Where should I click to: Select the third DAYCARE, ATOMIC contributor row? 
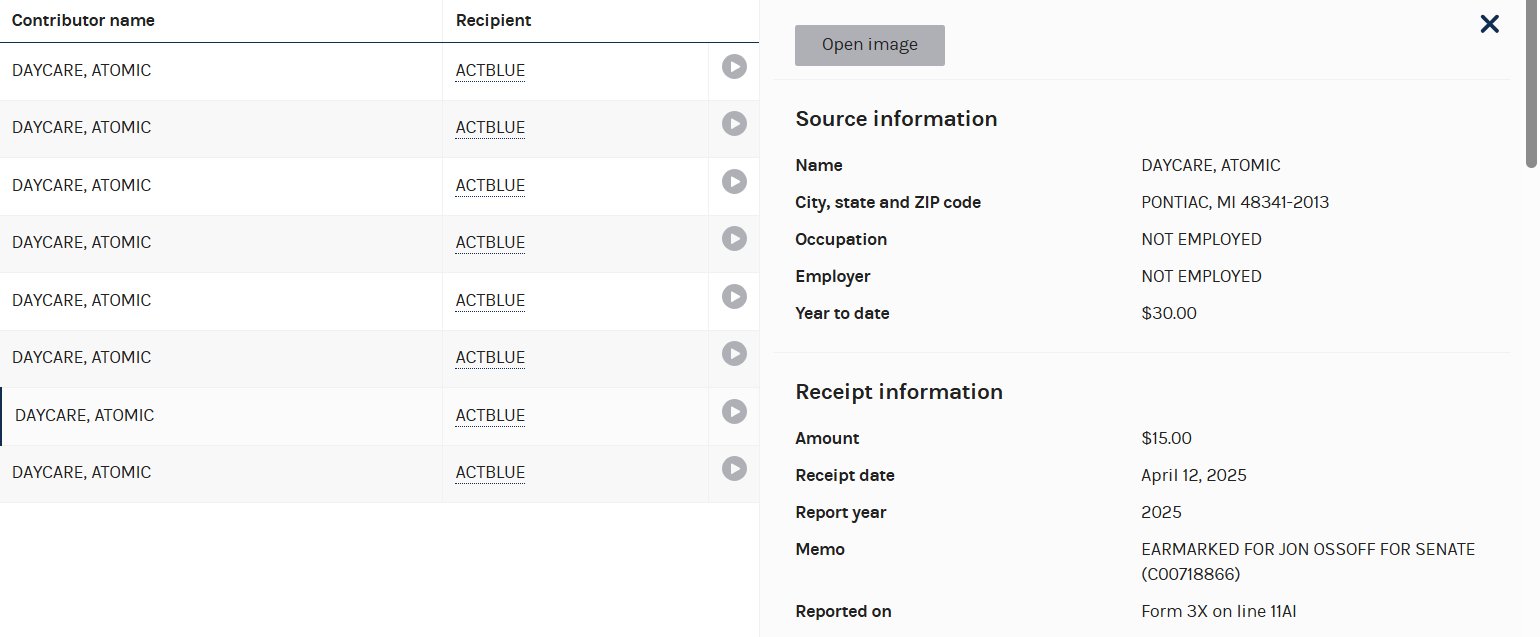(x=82, y=185)
